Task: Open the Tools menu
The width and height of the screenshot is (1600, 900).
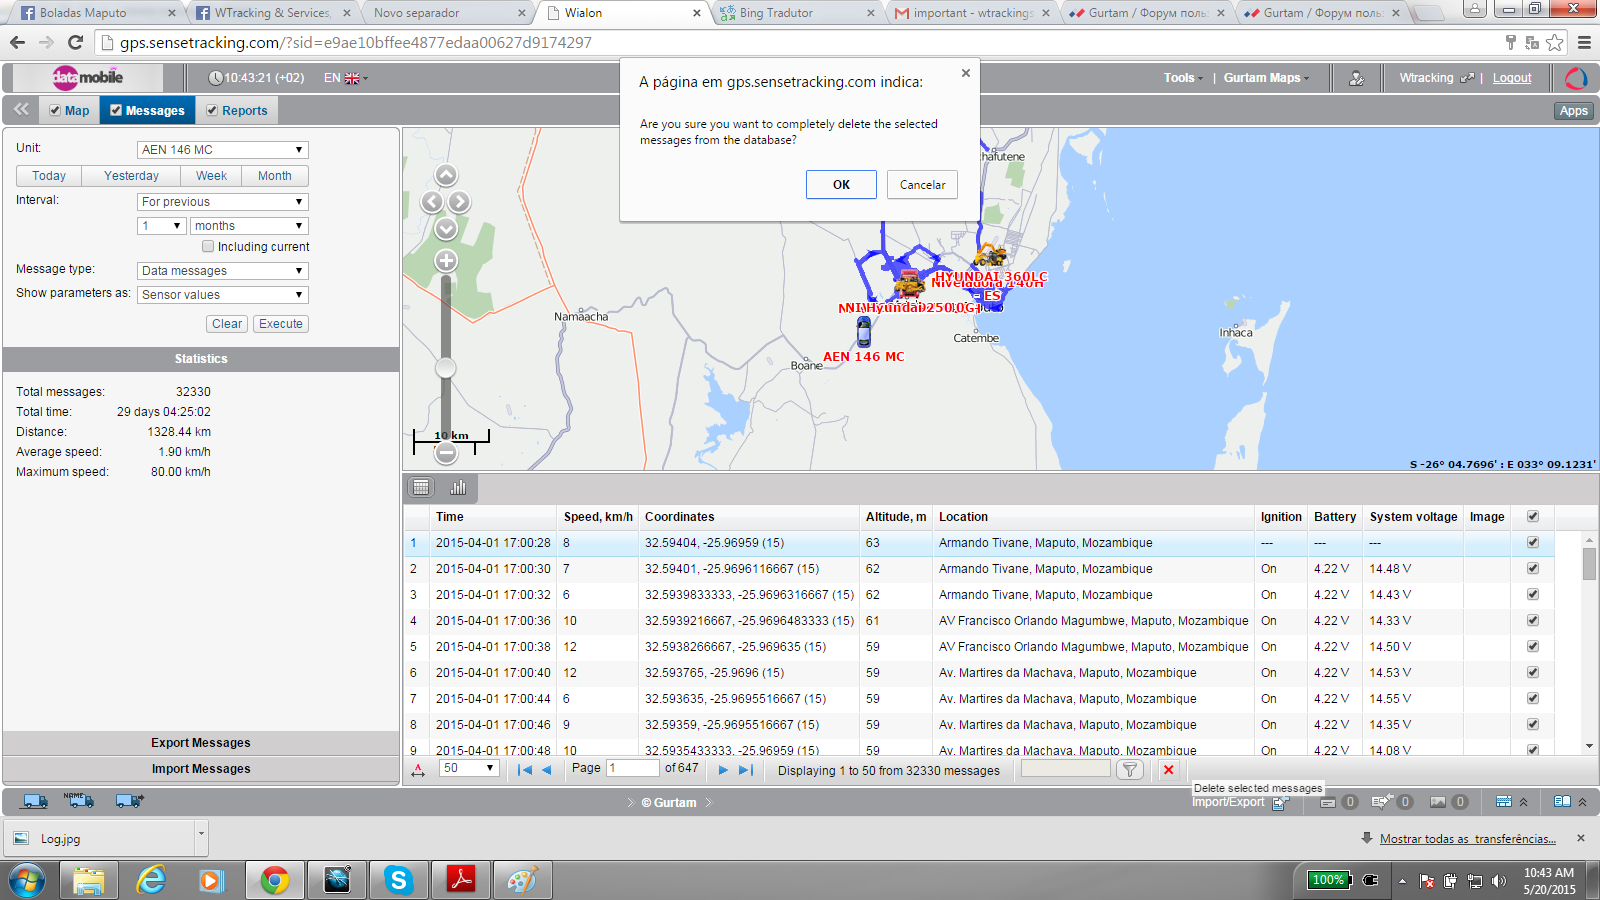Action: 1182,78
